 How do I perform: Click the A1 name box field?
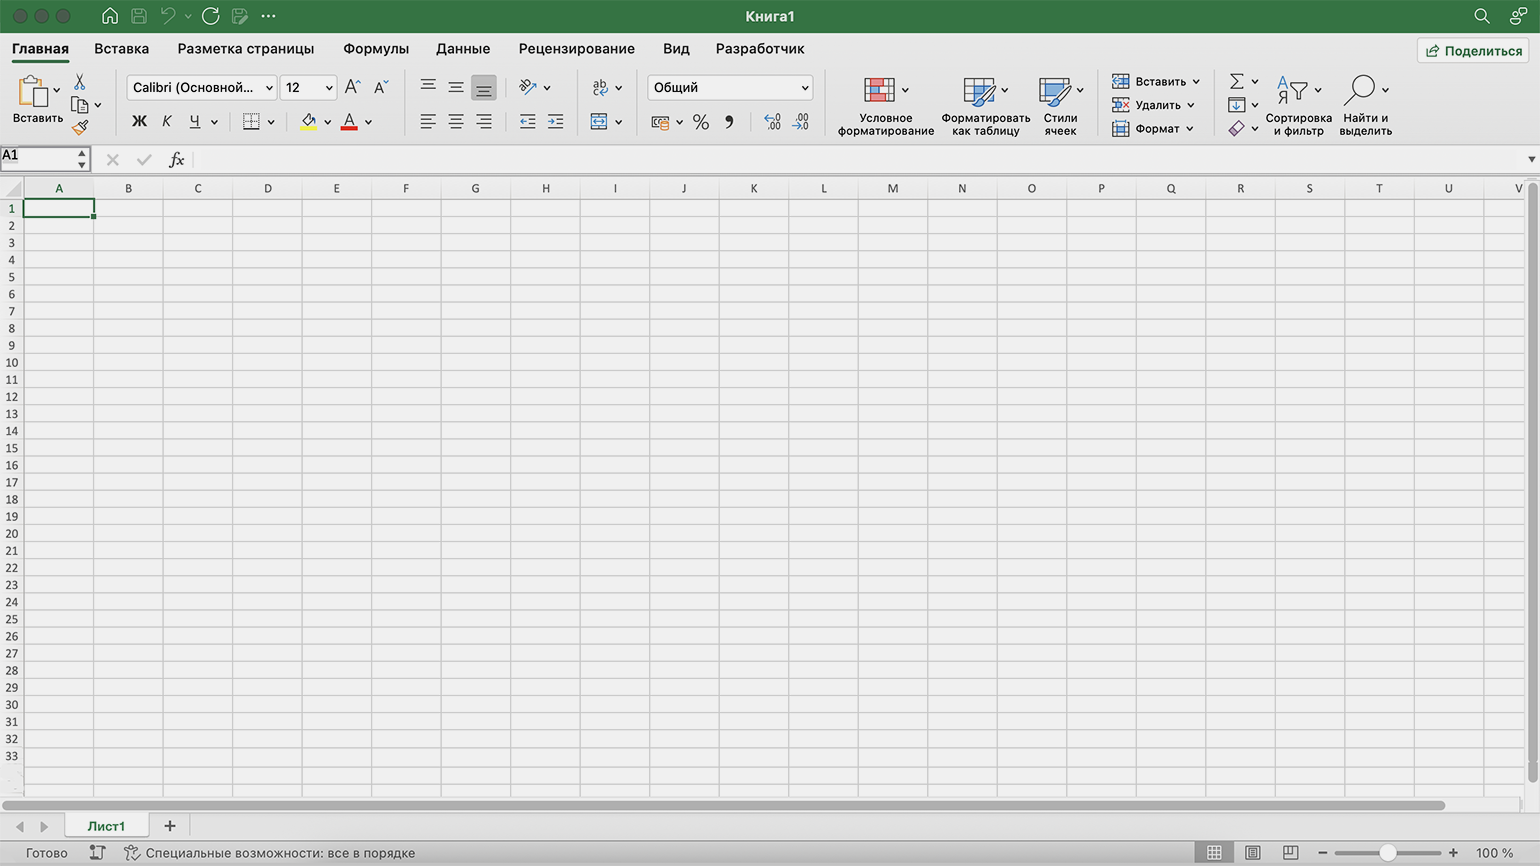coord(38,157)
